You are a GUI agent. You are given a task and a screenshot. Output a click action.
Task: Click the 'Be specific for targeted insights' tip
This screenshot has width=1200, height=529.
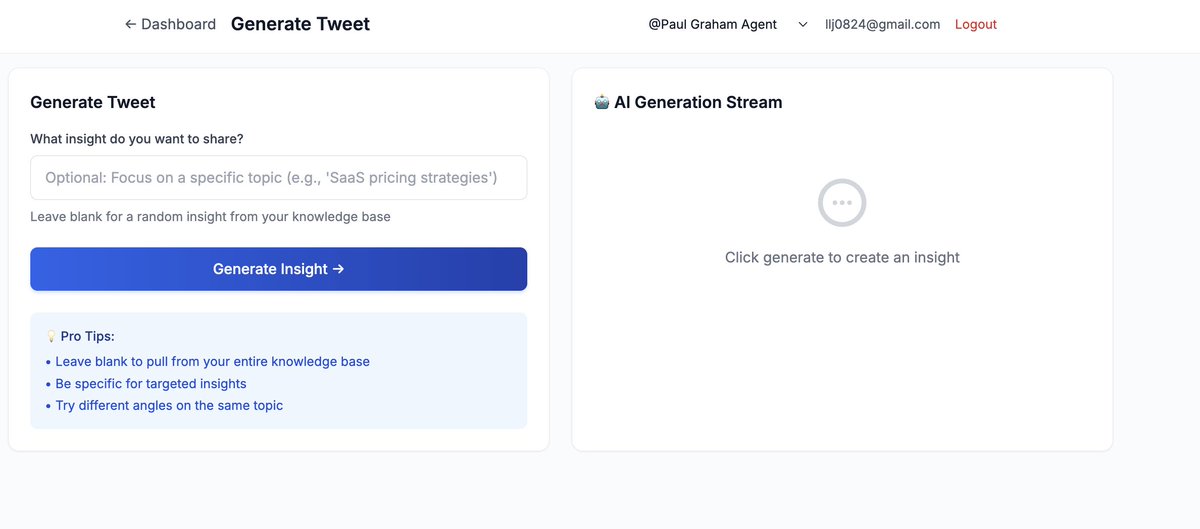[x=146, y=383]
